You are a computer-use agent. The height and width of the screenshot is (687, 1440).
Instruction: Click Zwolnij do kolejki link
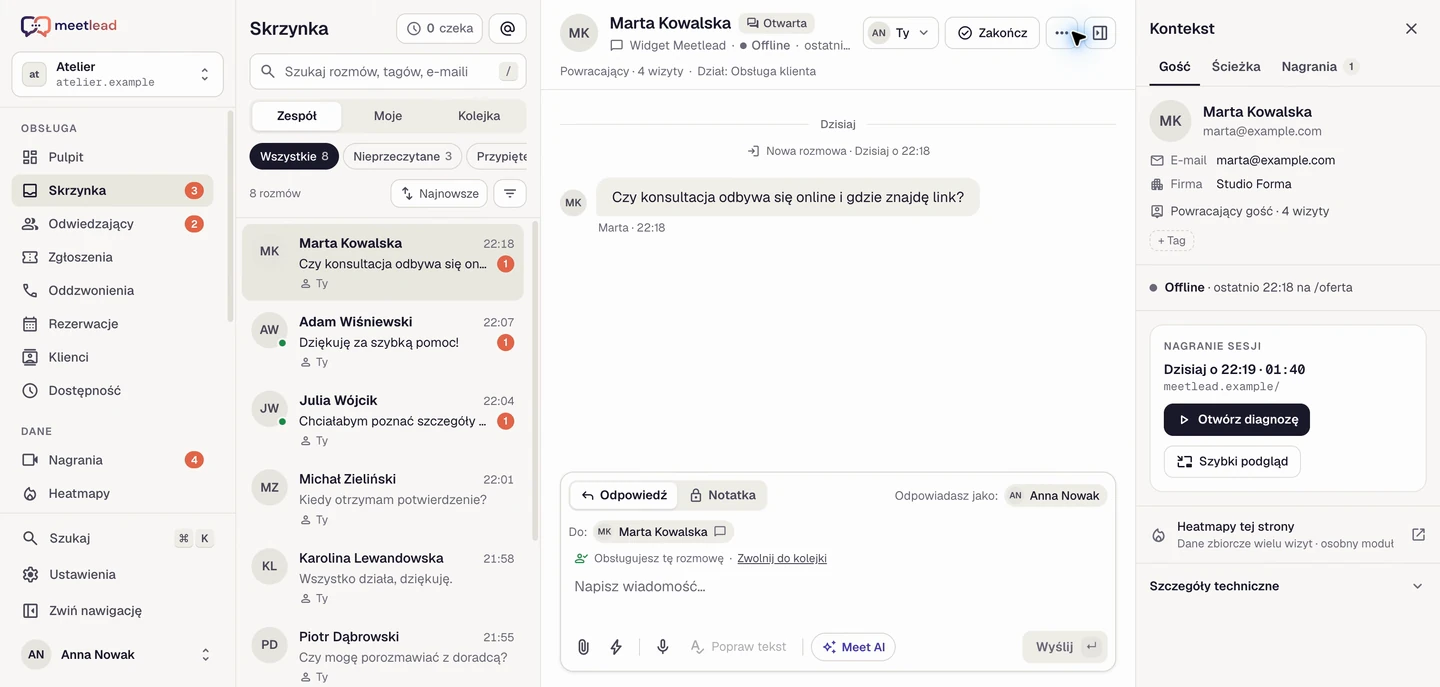pyautogui.click(x=782, y=559)
